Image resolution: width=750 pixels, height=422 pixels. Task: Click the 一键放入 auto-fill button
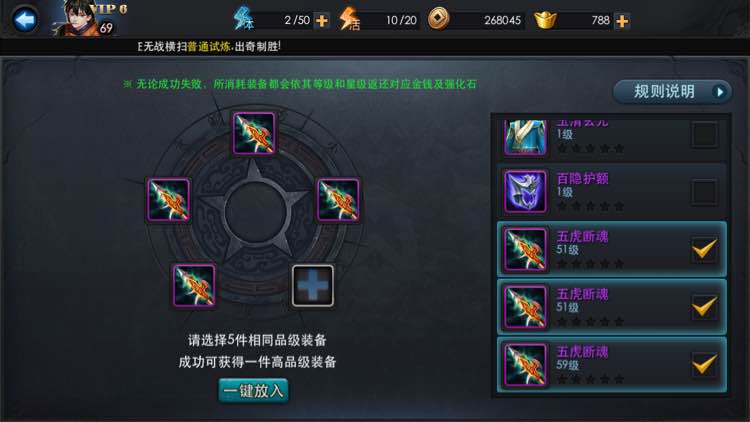click(x=254, y=391)
